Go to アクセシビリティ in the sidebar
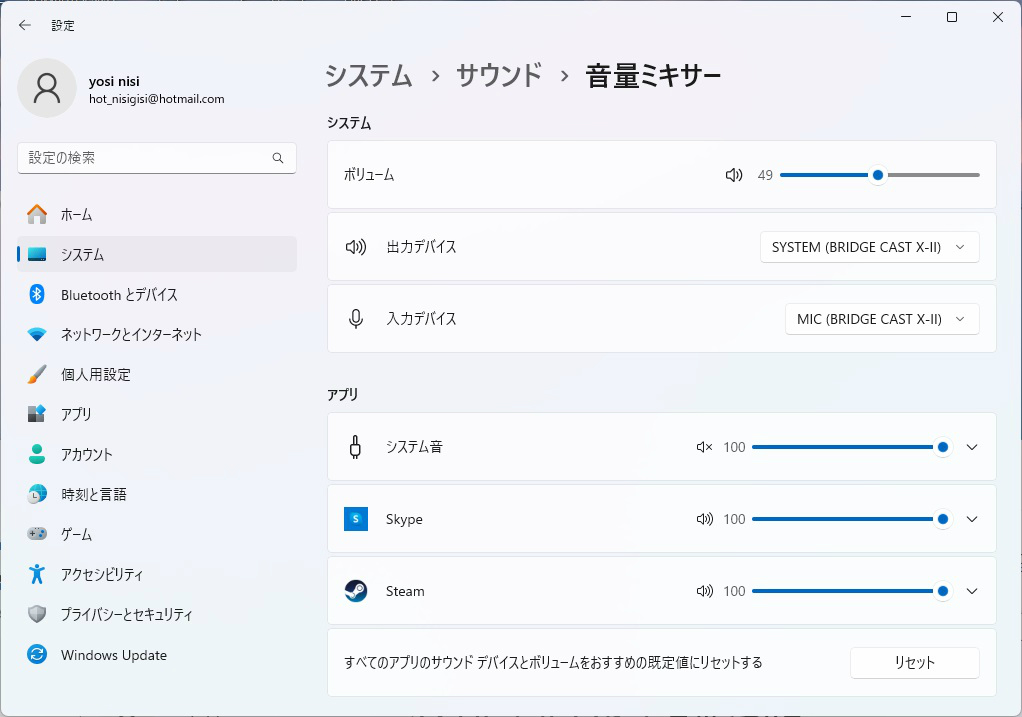This screenshot has width=1022, height=717. [x=101, y=574]
